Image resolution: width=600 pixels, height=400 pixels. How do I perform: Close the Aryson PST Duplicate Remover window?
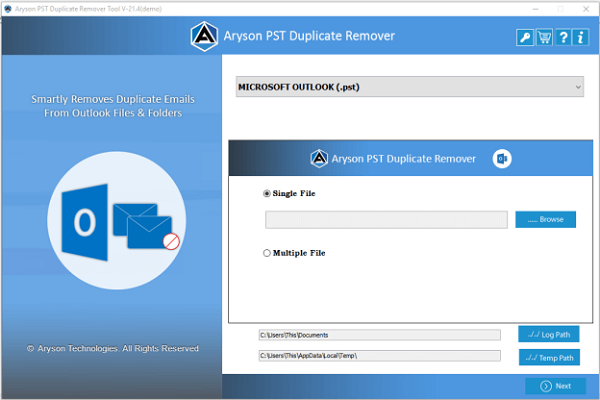click(x=586, y=9)
